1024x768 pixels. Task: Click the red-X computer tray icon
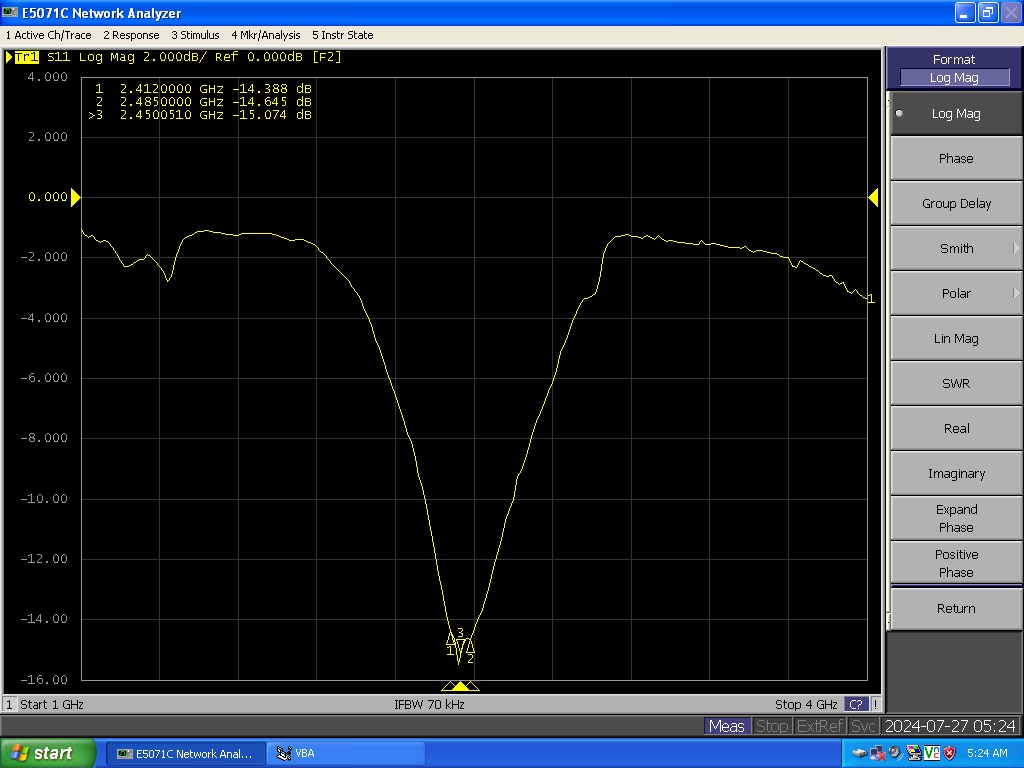click(x=878, y=754)
